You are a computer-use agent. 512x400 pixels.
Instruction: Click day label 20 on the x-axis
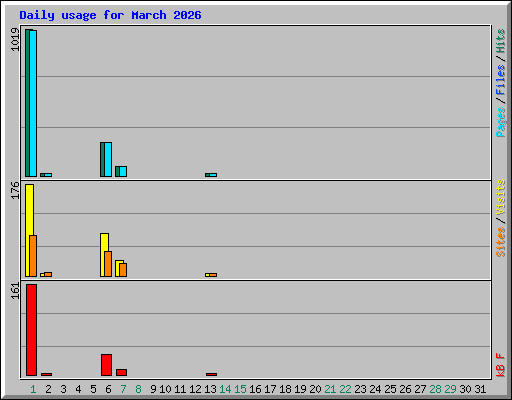click(x=315, y=389)
